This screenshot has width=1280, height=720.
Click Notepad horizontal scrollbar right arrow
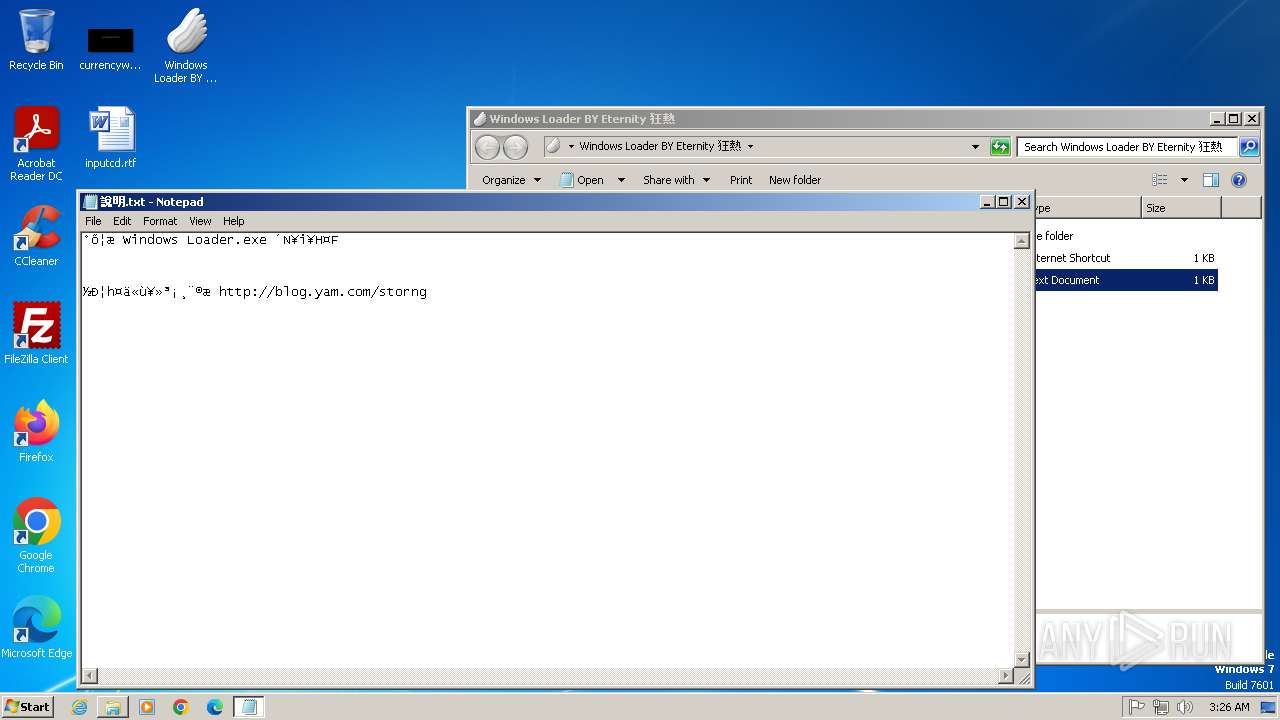click(1006, 677)
